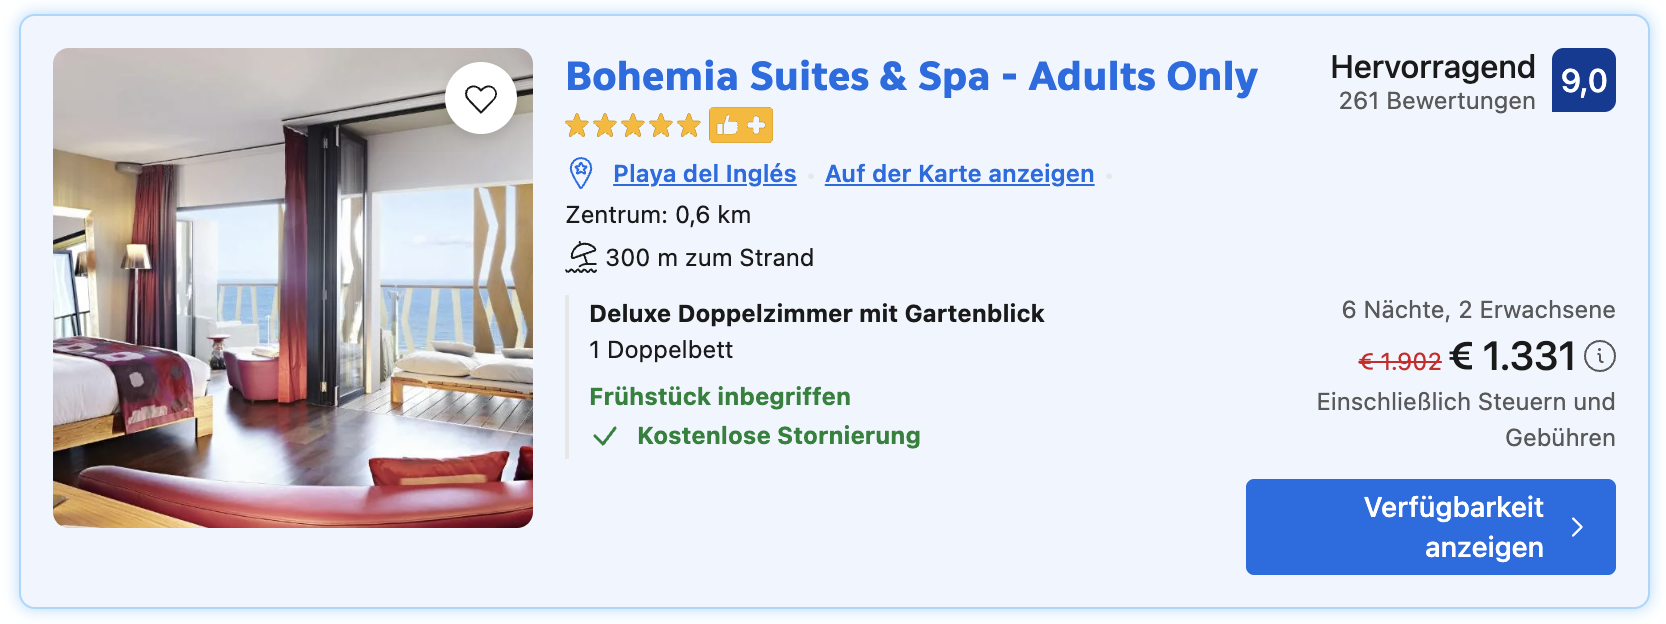Click the Kostenlose Stornierung text
1666x624 pixels.
pos(778,436)
